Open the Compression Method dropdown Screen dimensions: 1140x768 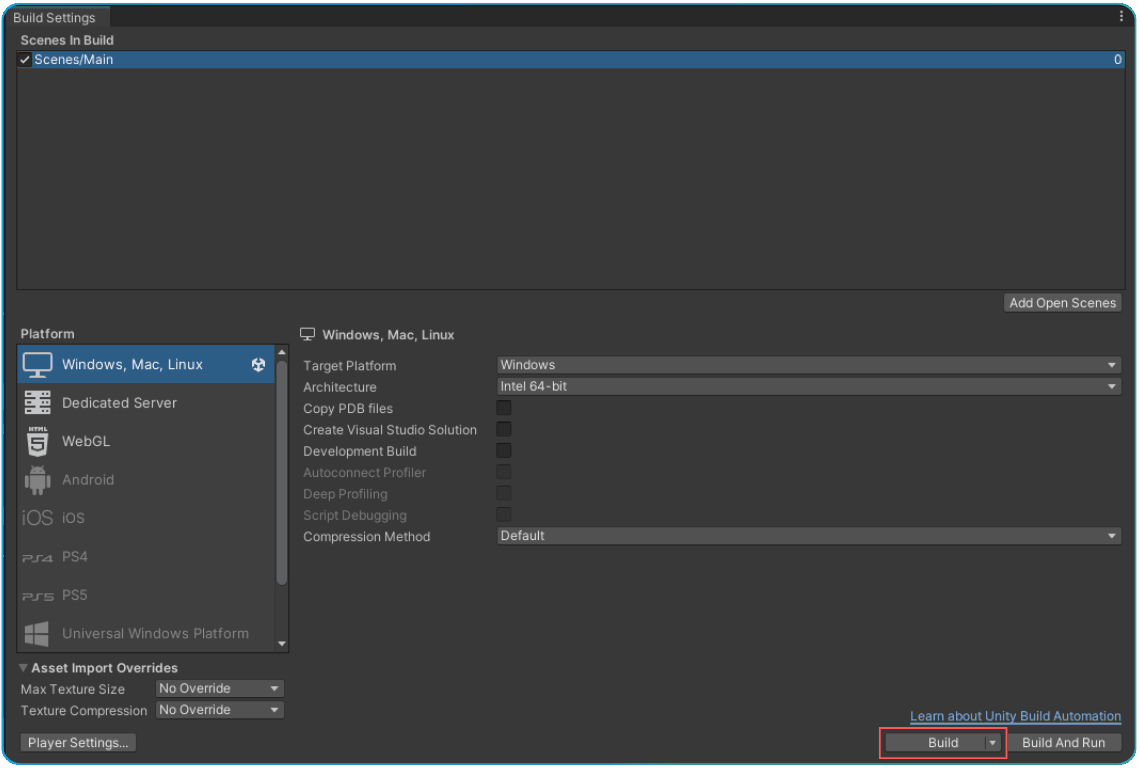click(808, 536)
